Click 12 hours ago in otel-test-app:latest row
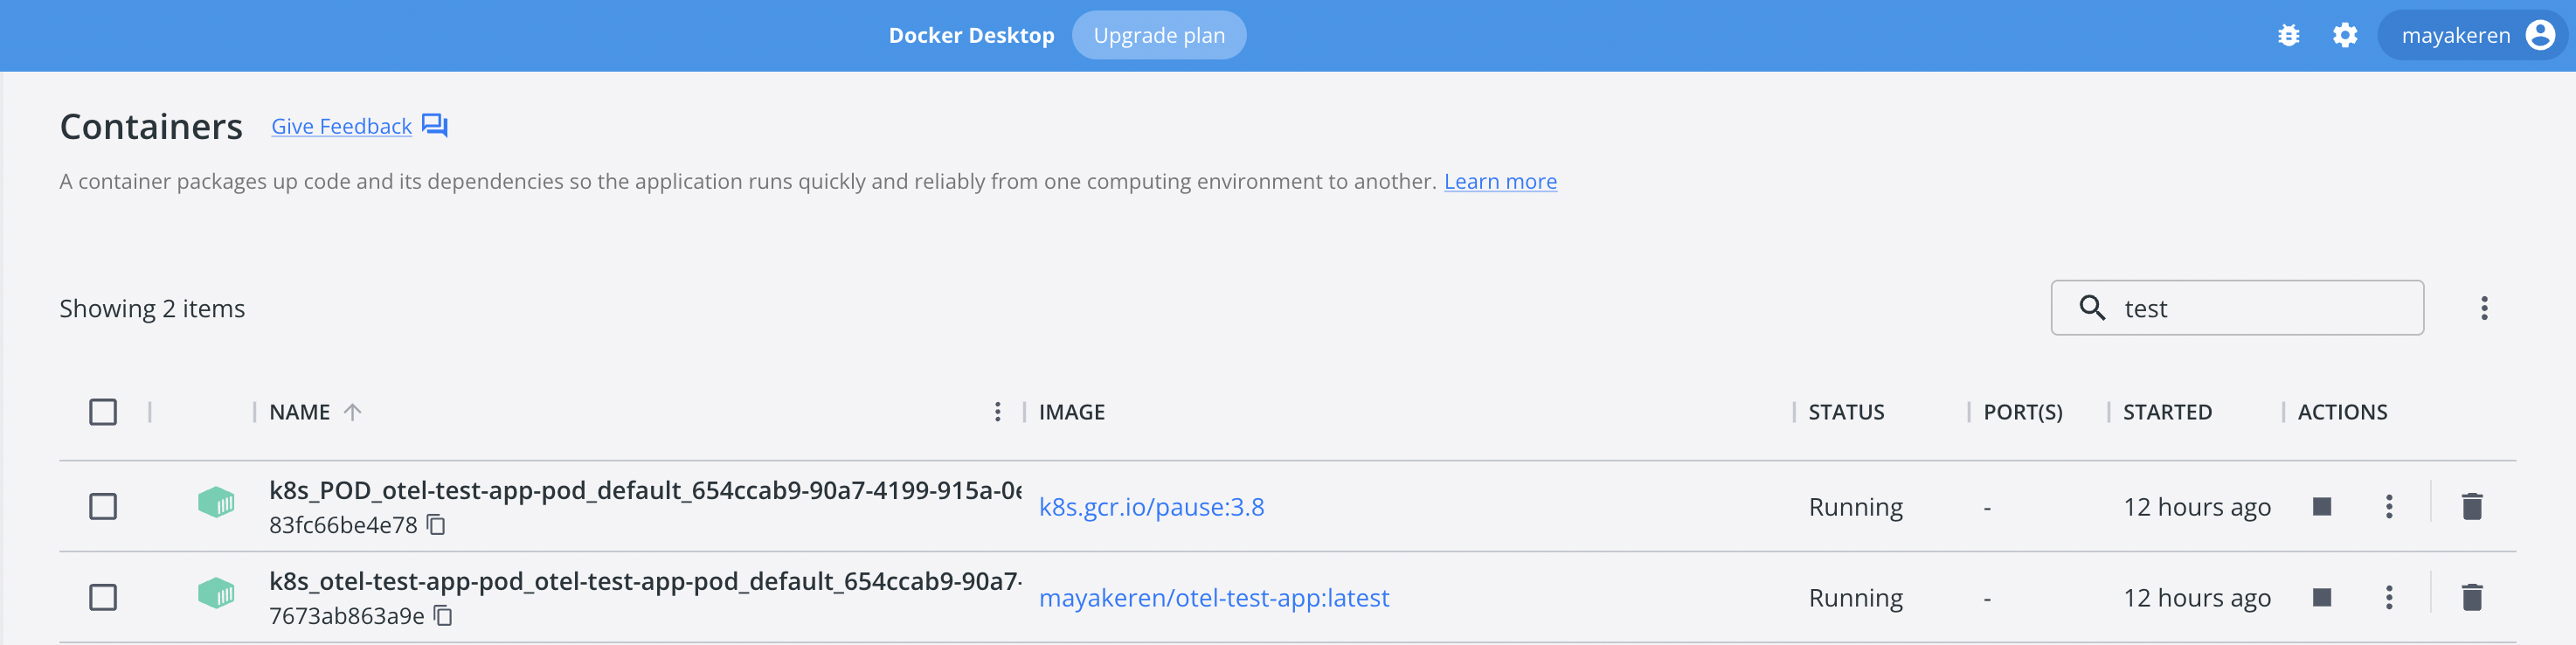This screenshot has height=645, width=2576. point(2197,598)
